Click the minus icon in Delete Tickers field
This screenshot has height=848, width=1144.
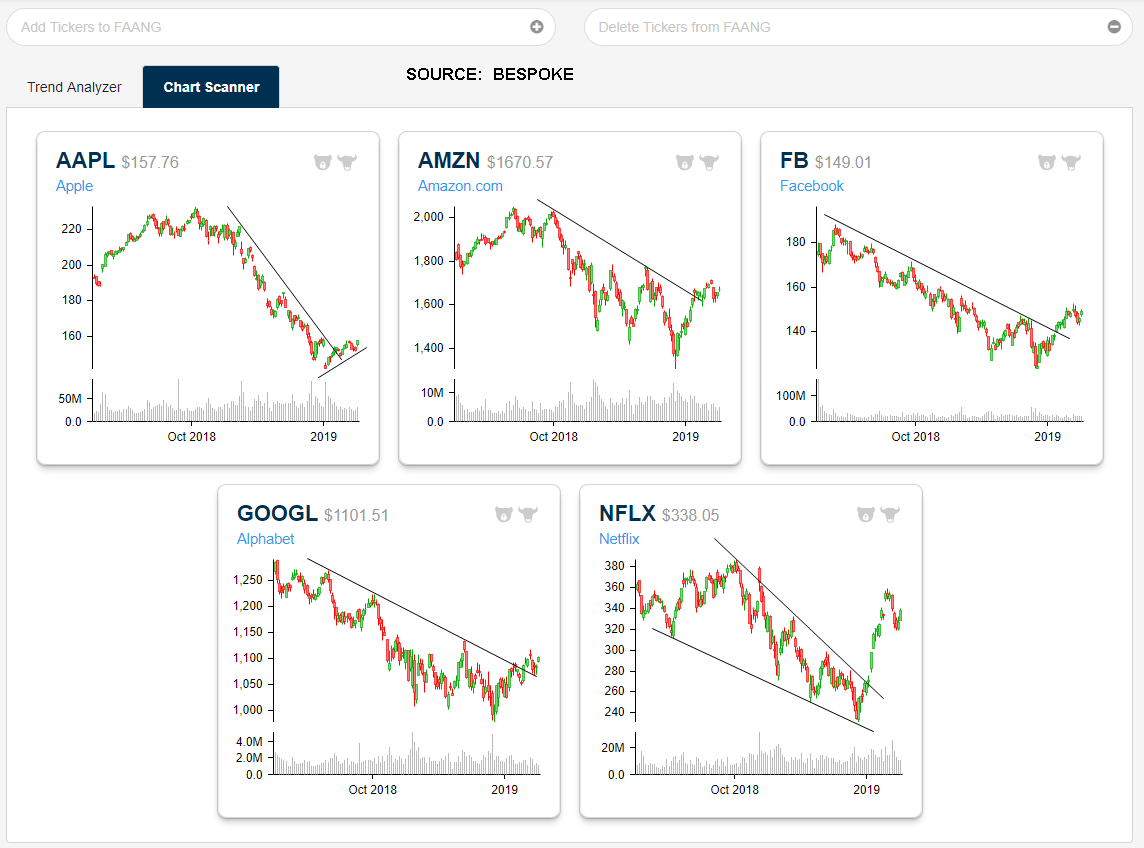(x=1114, y=27)
